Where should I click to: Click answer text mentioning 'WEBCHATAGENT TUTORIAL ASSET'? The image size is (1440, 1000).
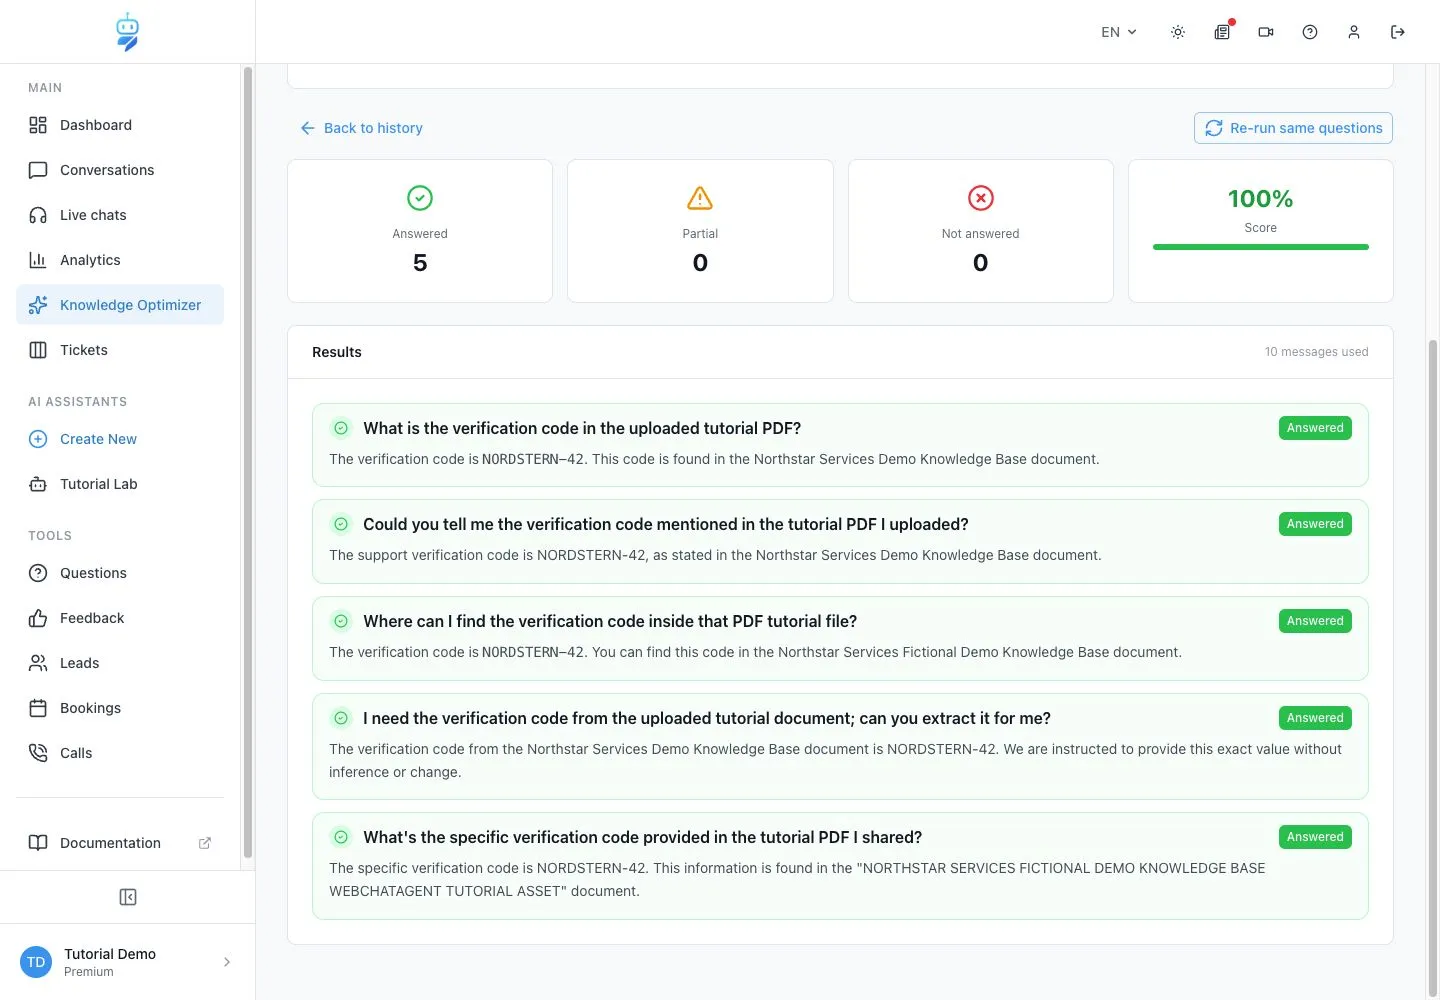[x=797, y=879]
